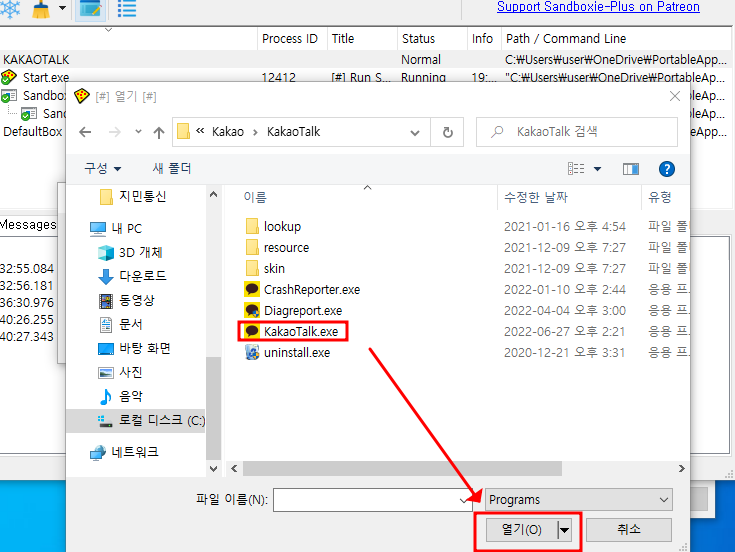Open 문서 in navigation pane
735x552 pixels.
coord(121,324)
